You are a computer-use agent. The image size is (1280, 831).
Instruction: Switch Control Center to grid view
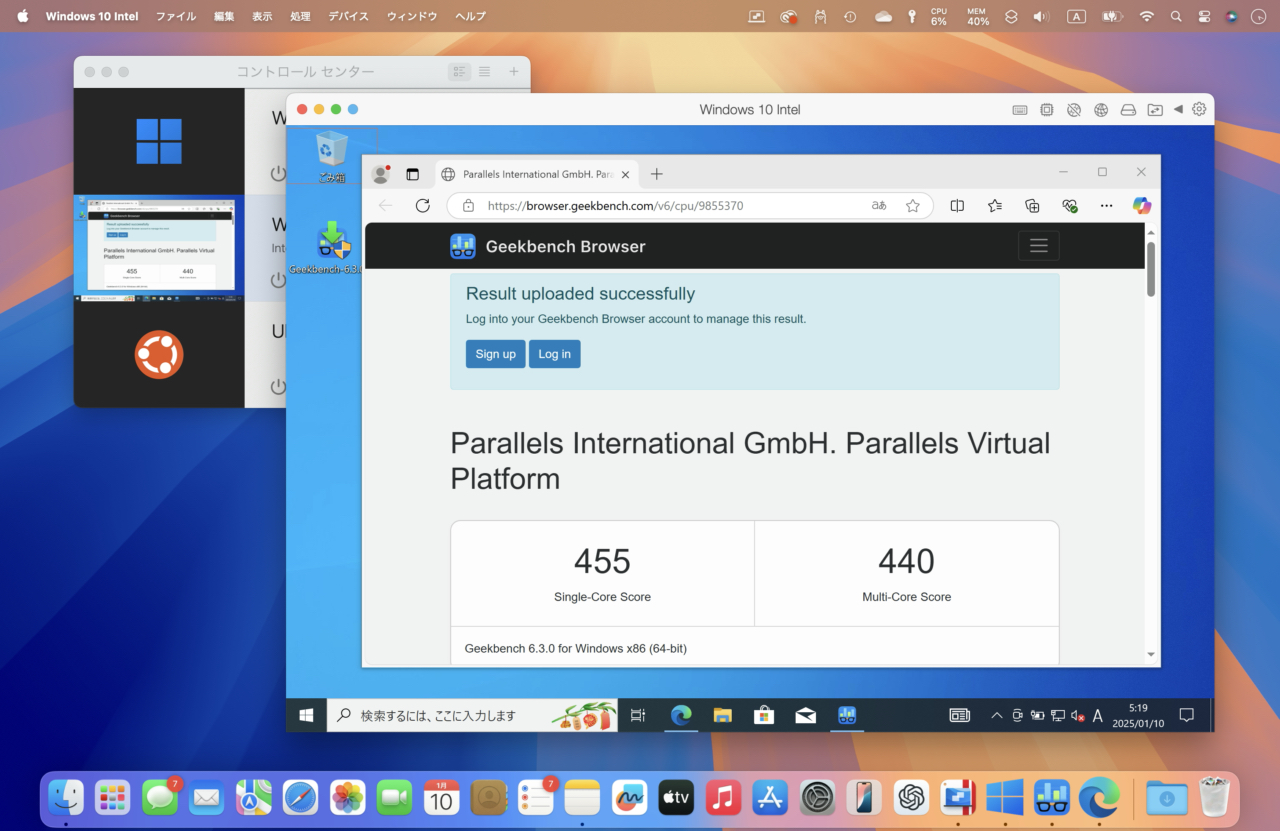[x=460, y=72]
